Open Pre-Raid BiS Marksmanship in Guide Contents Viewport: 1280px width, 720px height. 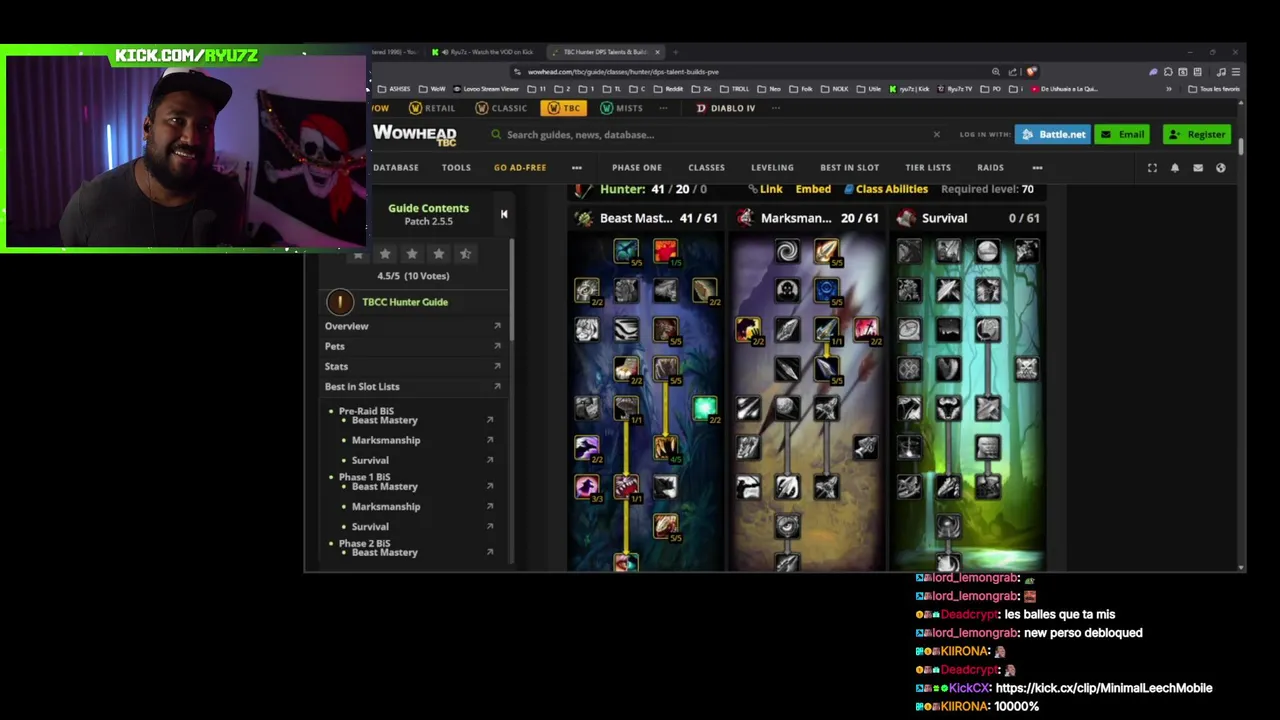pyautogui.click(x=386, y=440)
